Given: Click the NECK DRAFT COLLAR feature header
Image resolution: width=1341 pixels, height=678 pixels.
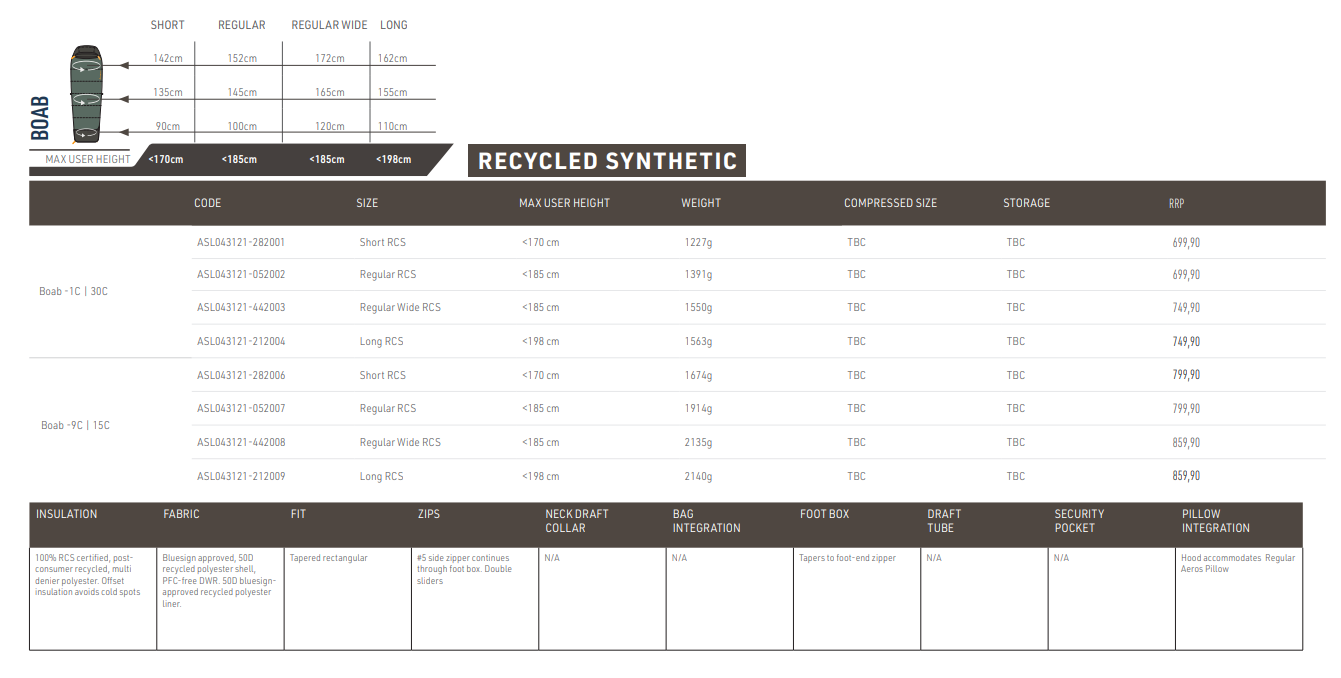Looking at the screenshot, I should click(x=577, y=521).
